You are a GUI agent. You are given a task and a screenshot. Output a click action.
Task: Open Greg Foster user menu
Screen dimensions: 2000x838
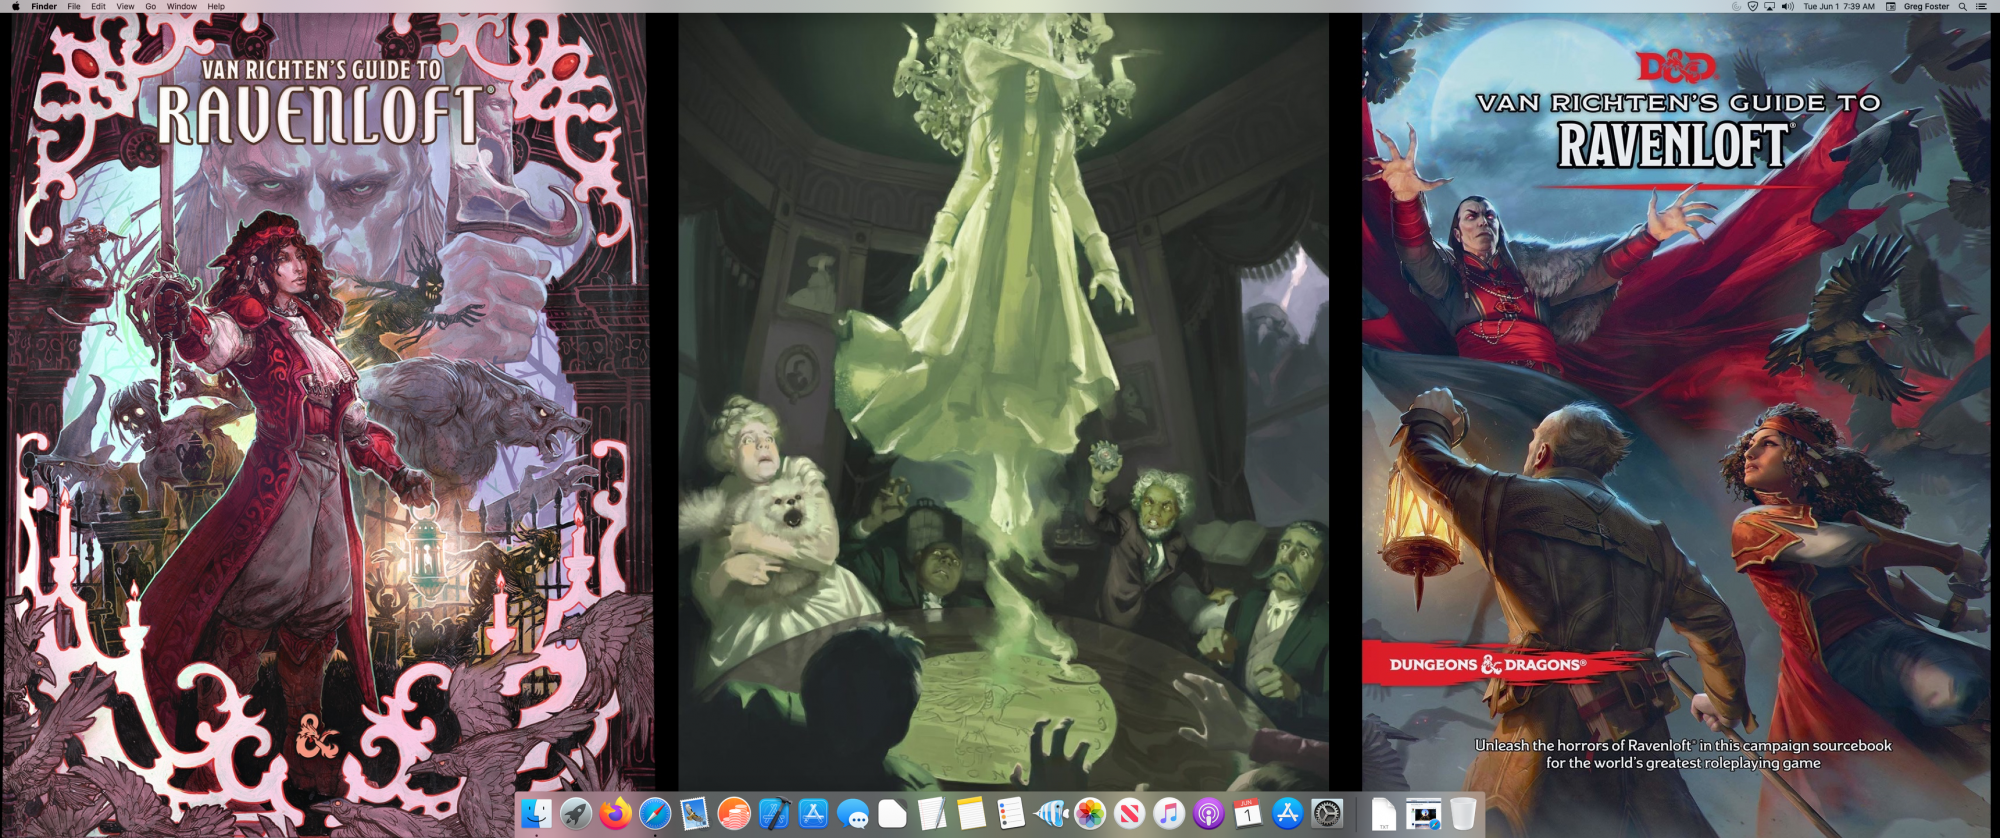click(1927, 6)
